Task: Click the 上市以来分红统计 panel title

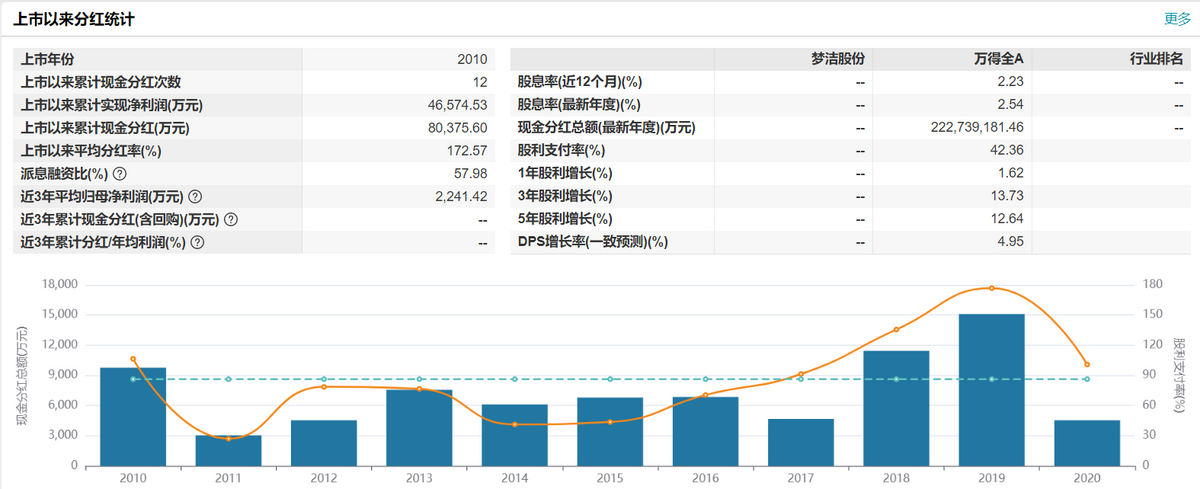Action: [x=74, y=19]
